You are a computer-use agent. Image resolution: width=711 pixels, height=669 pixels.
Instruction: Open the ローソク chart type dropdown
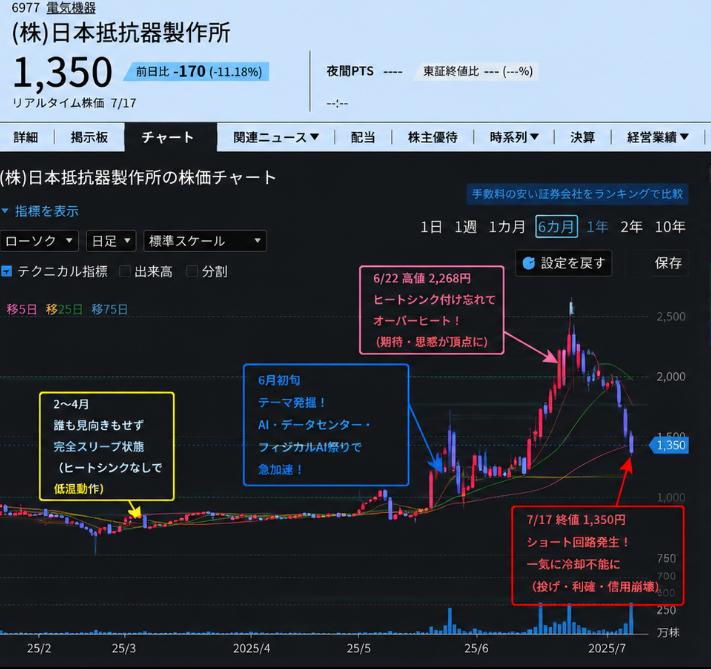[x=39, y=241]
